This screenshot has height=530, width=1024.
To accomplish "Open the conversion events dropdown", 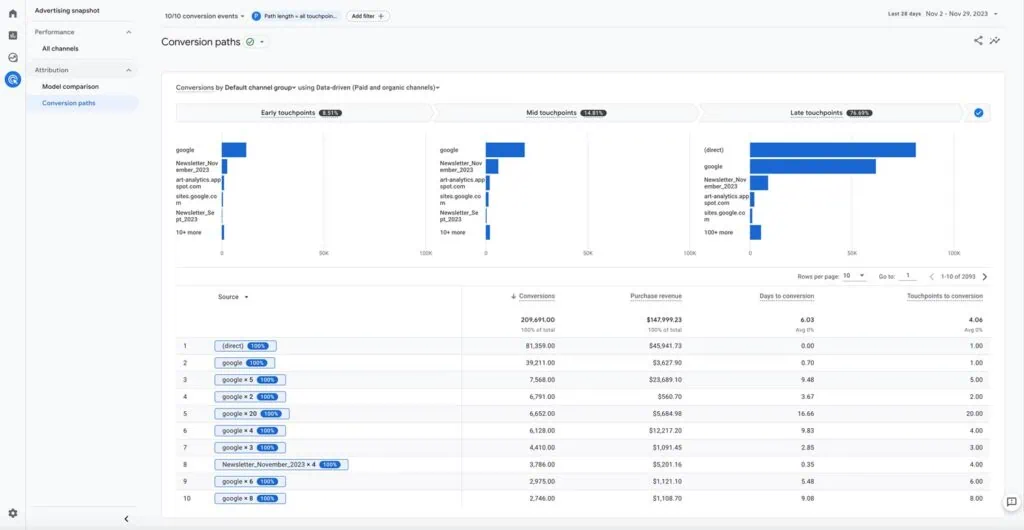I will click(x=205, y=16).
